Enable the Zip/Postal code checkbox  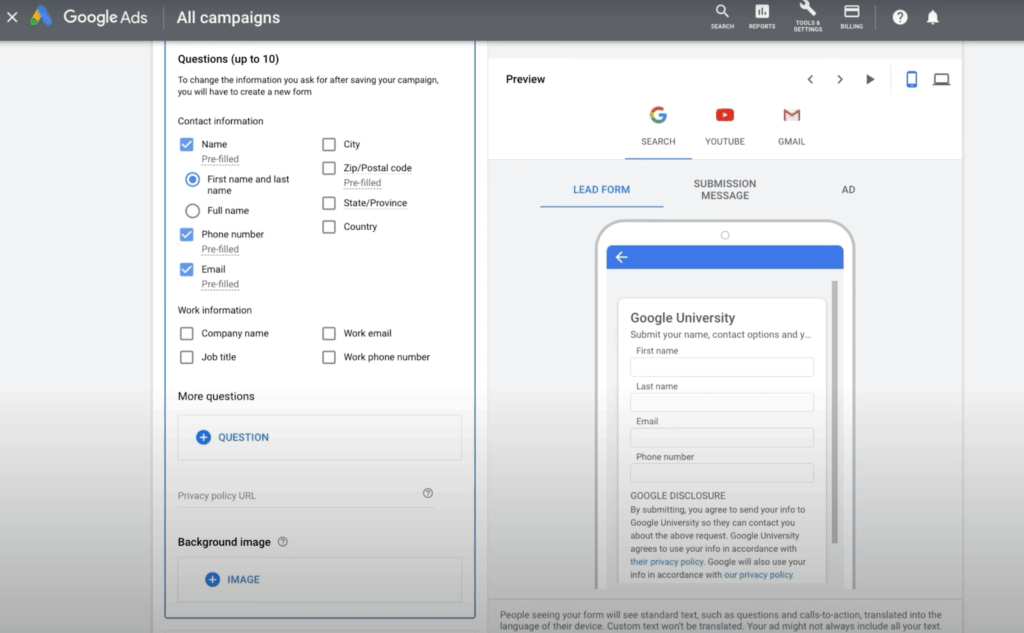329,168
